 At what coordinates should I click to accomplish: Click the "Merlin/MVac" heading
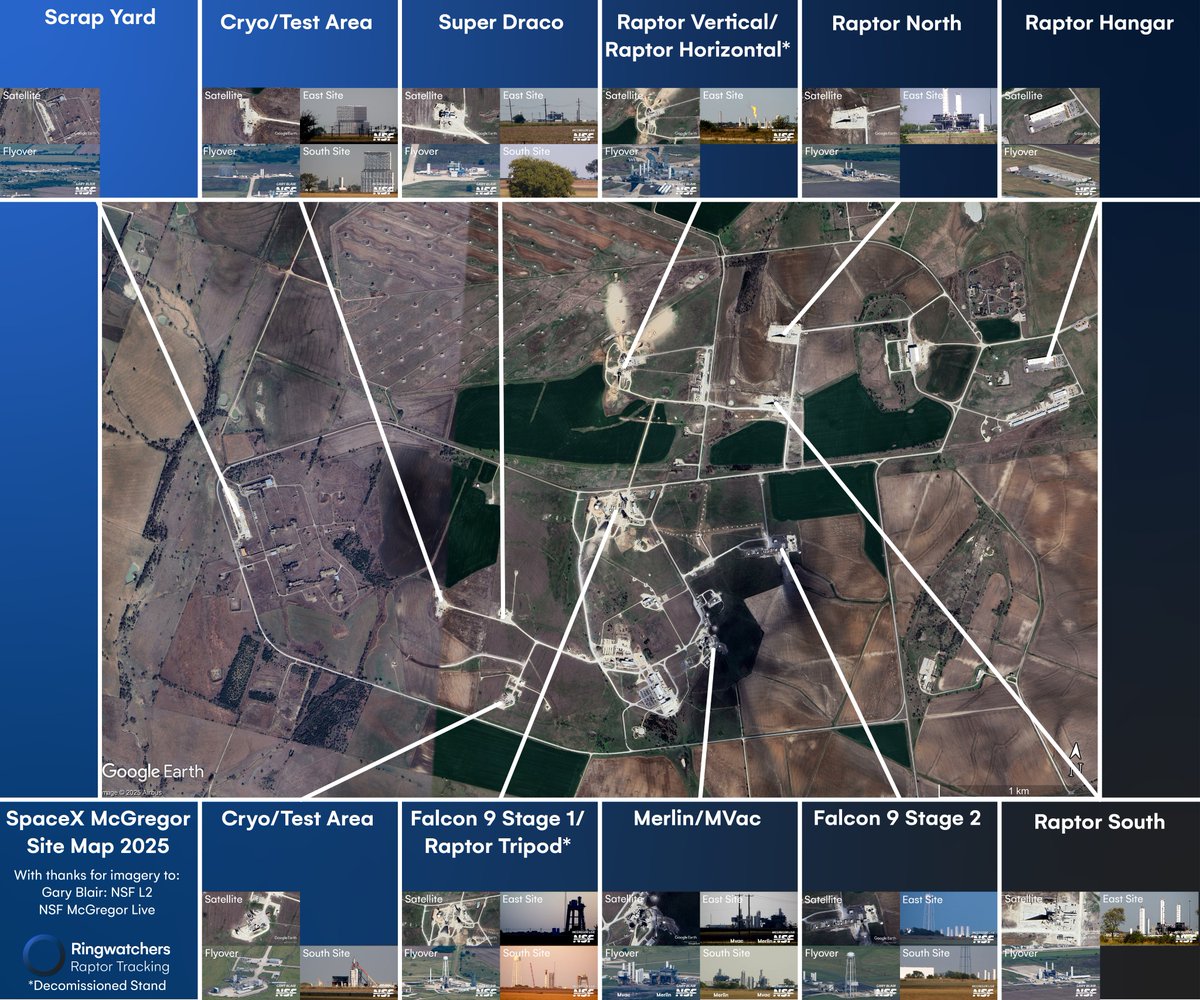(x=698, y=819)
